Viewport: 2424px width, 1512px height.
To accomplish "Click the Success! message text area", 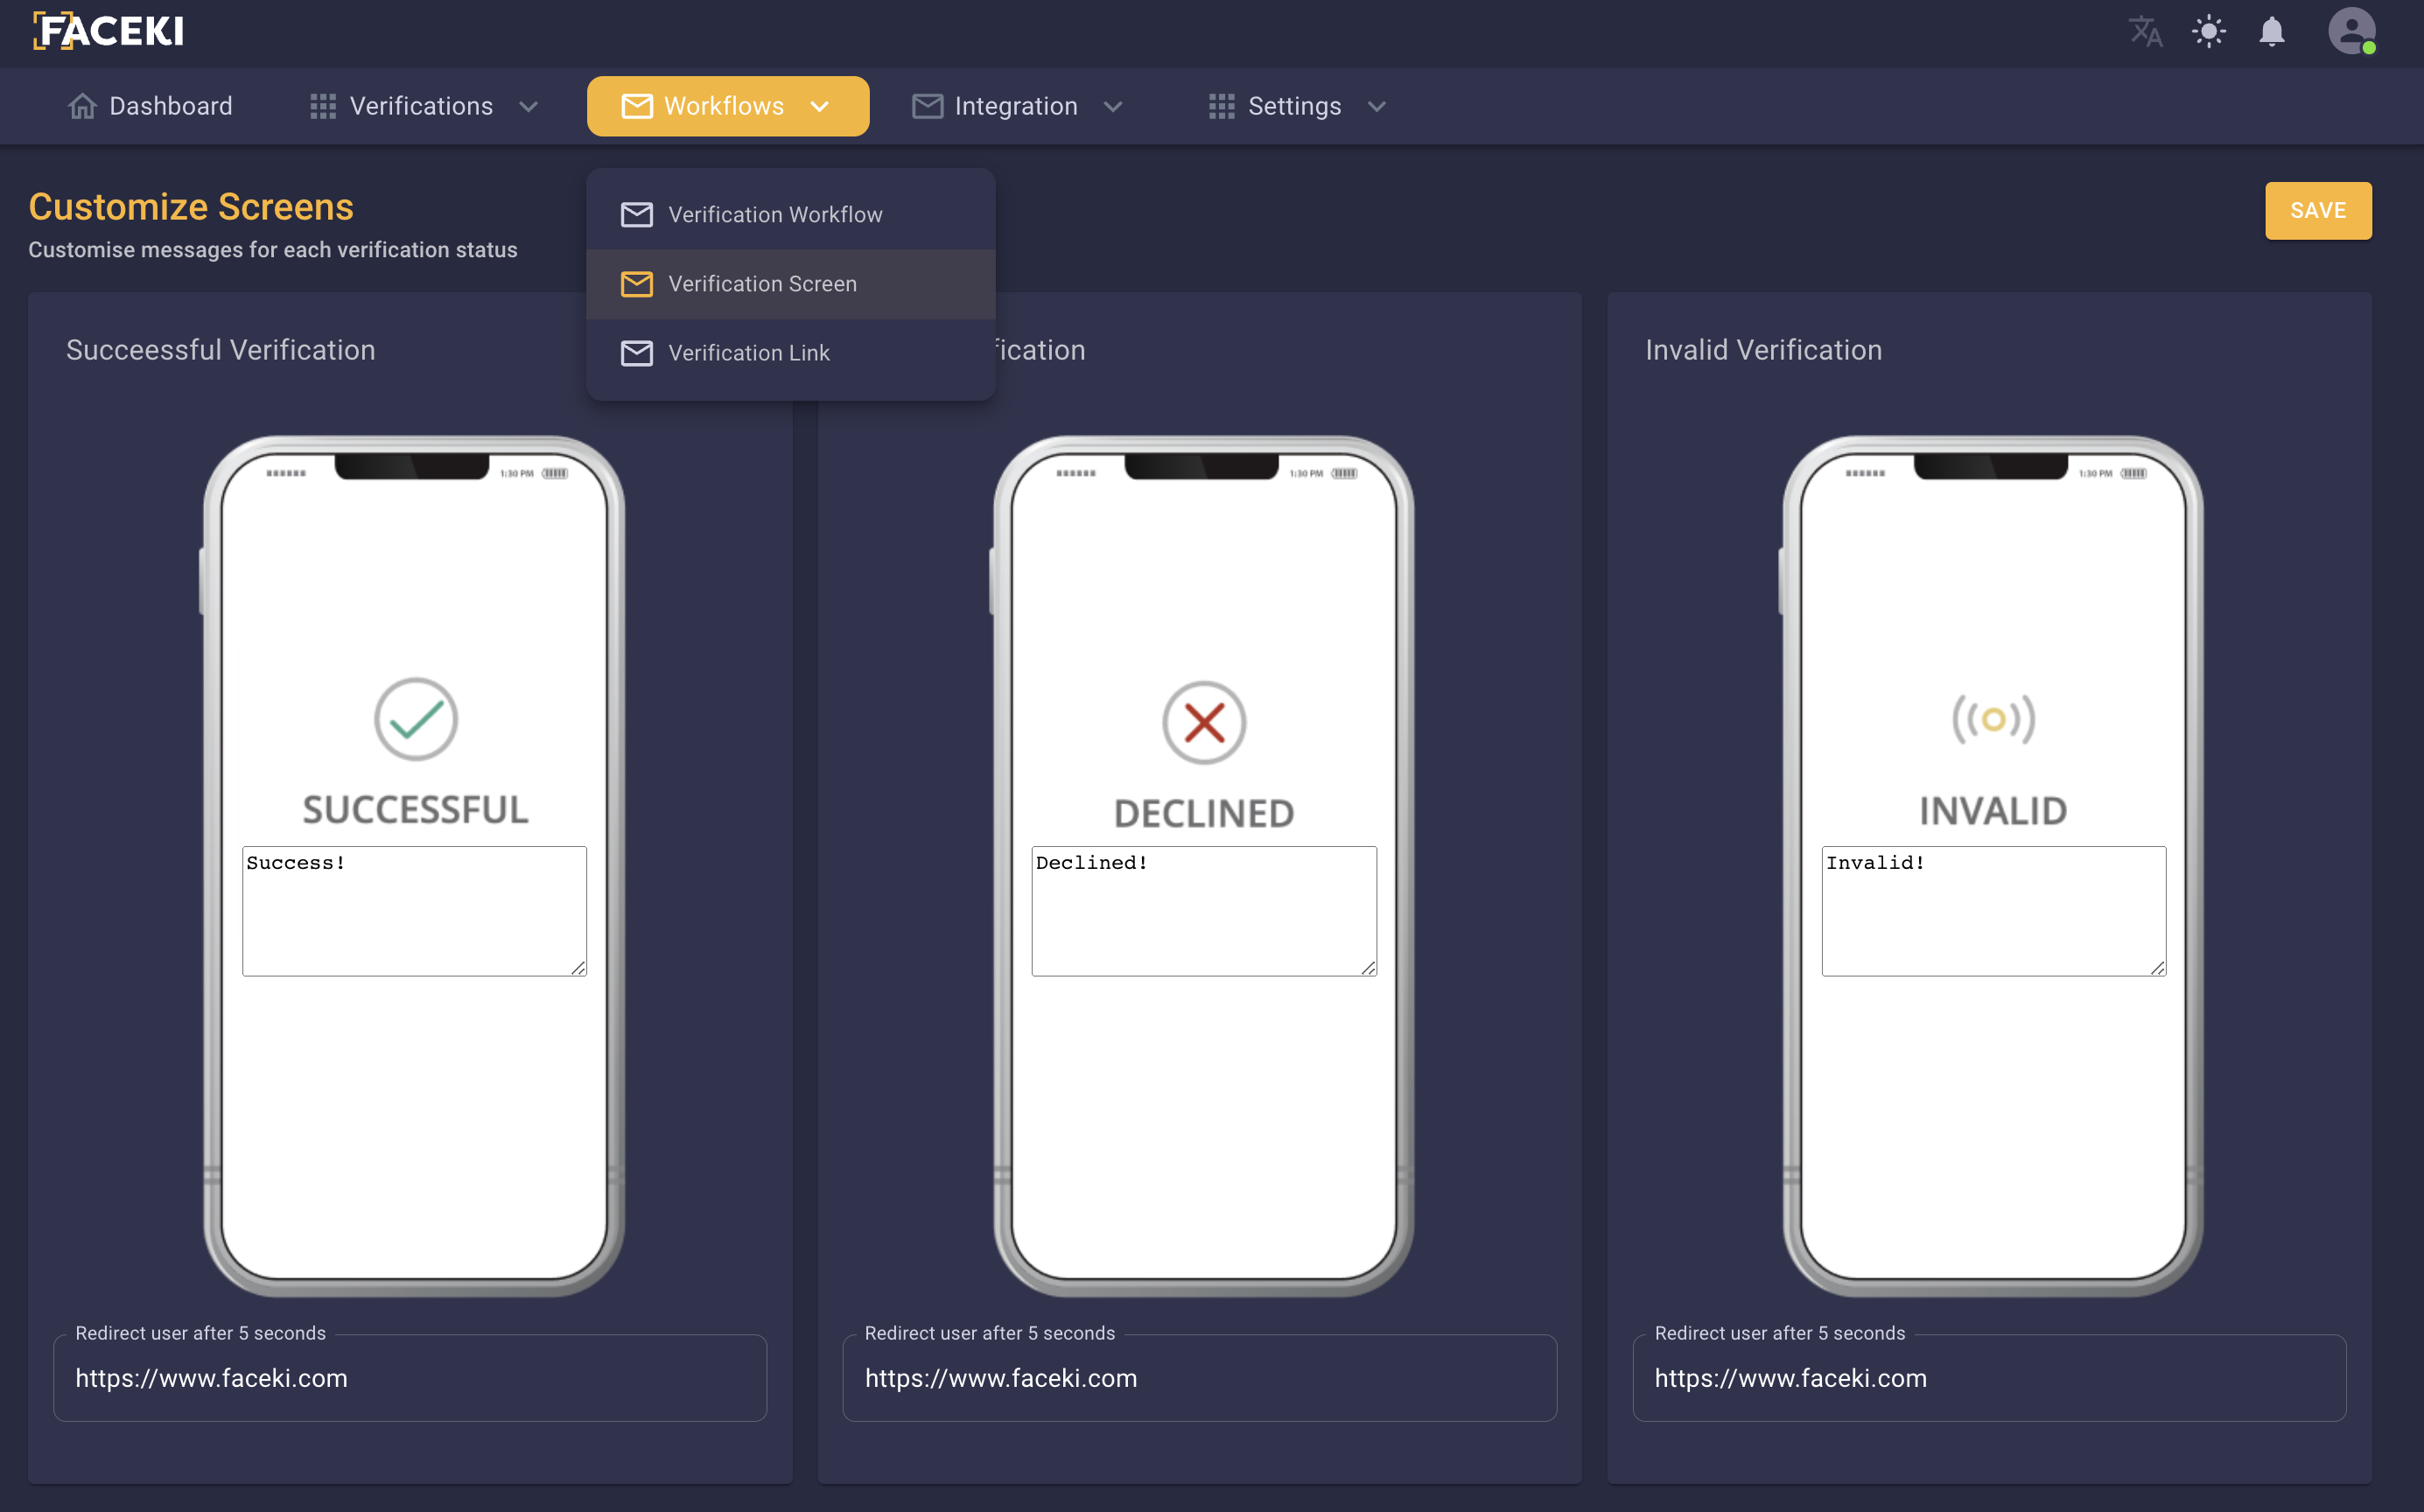I will click(414, 910).
